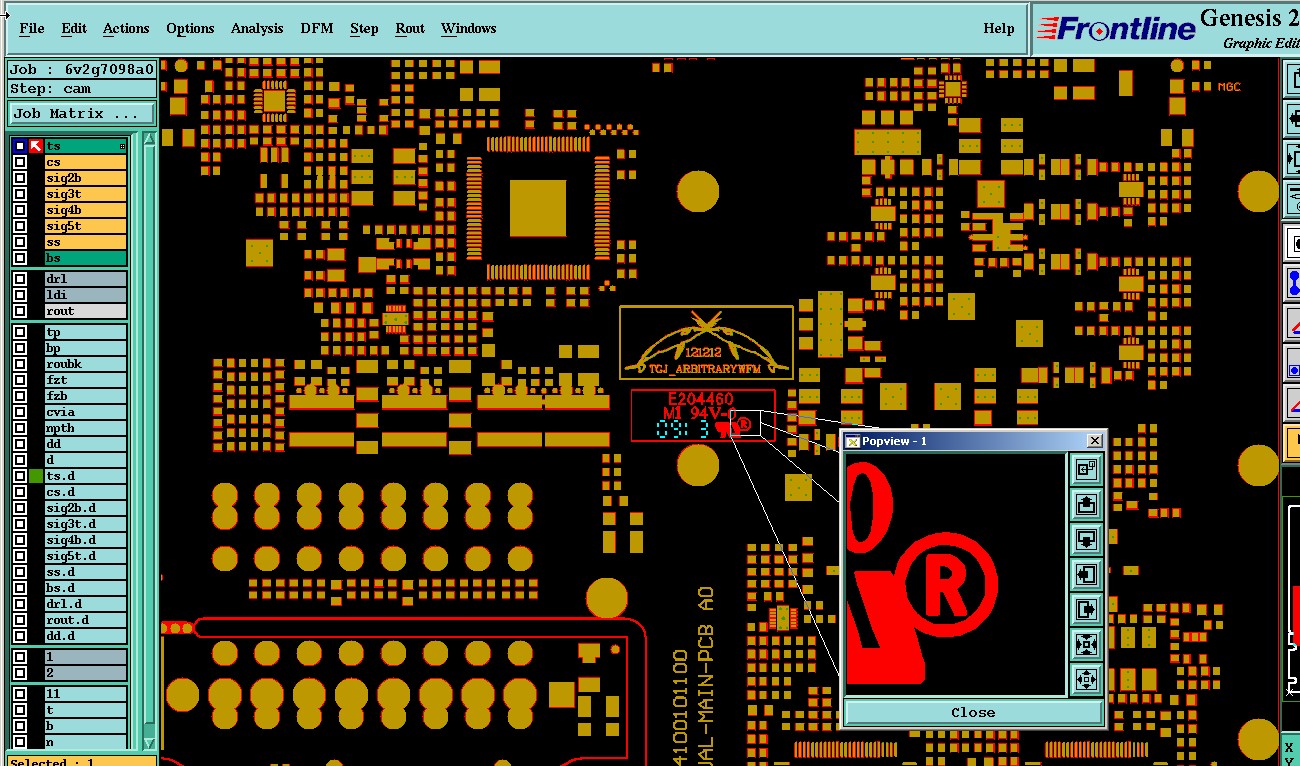Select the drl.d layer name
Screen dimensions: 1300x766
point(86,604)
